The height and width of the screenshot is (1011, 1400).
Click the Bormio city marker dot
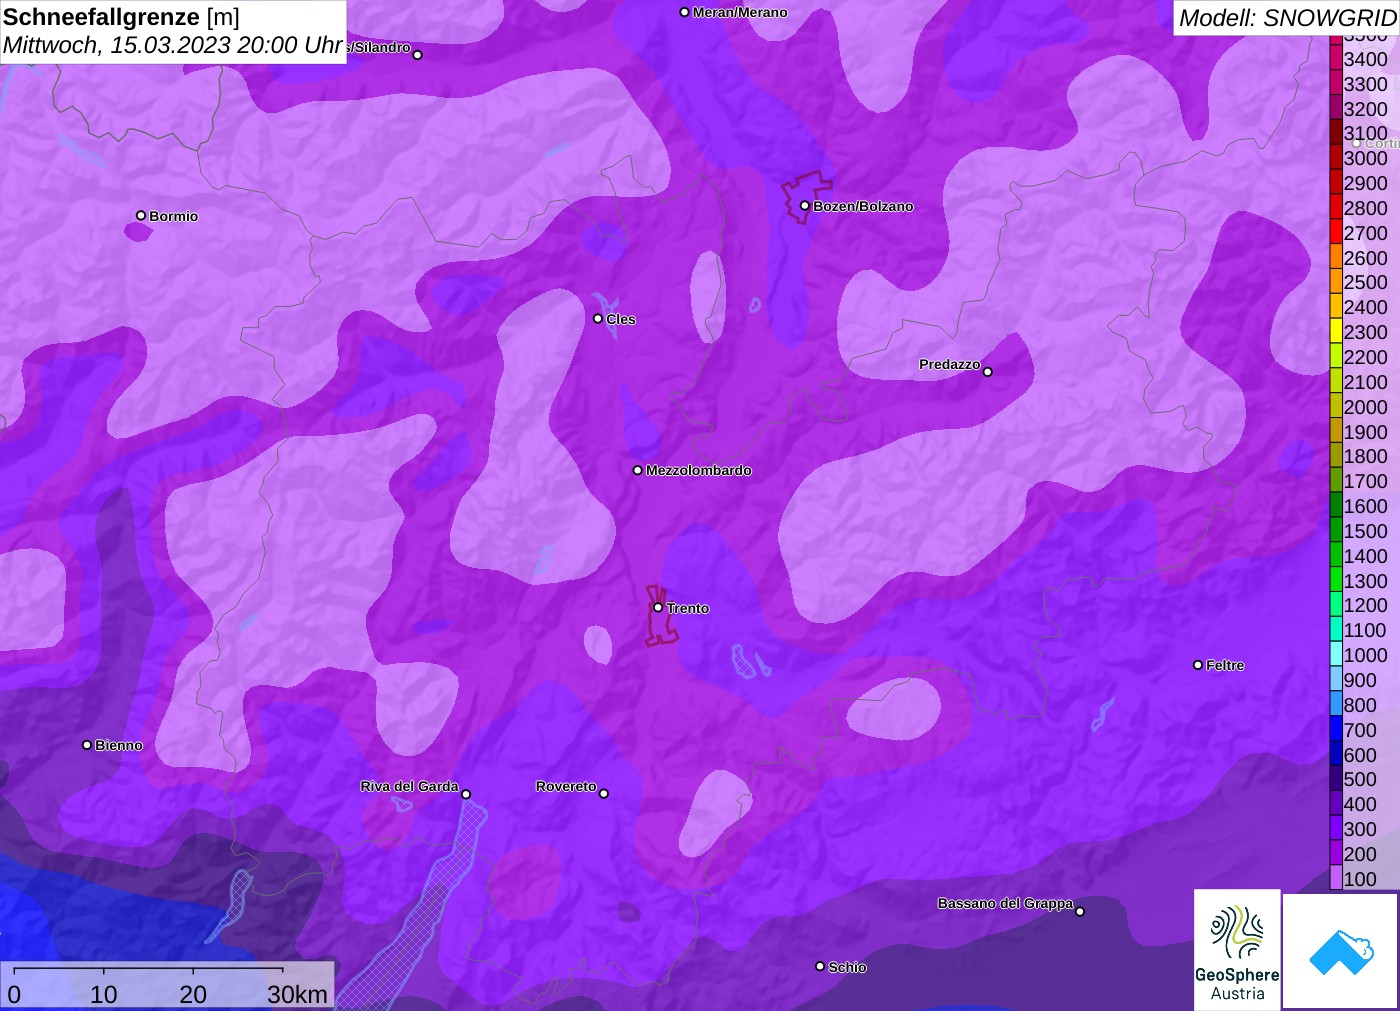[141, 215]
